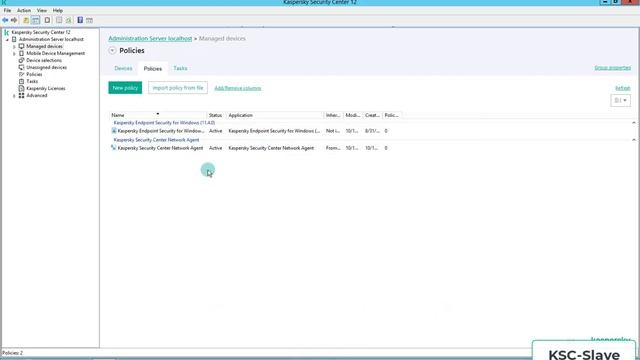640x360 pixels.
Task: Select Kaspersky Licenses in the tree
Action: [x=46, y=88]
